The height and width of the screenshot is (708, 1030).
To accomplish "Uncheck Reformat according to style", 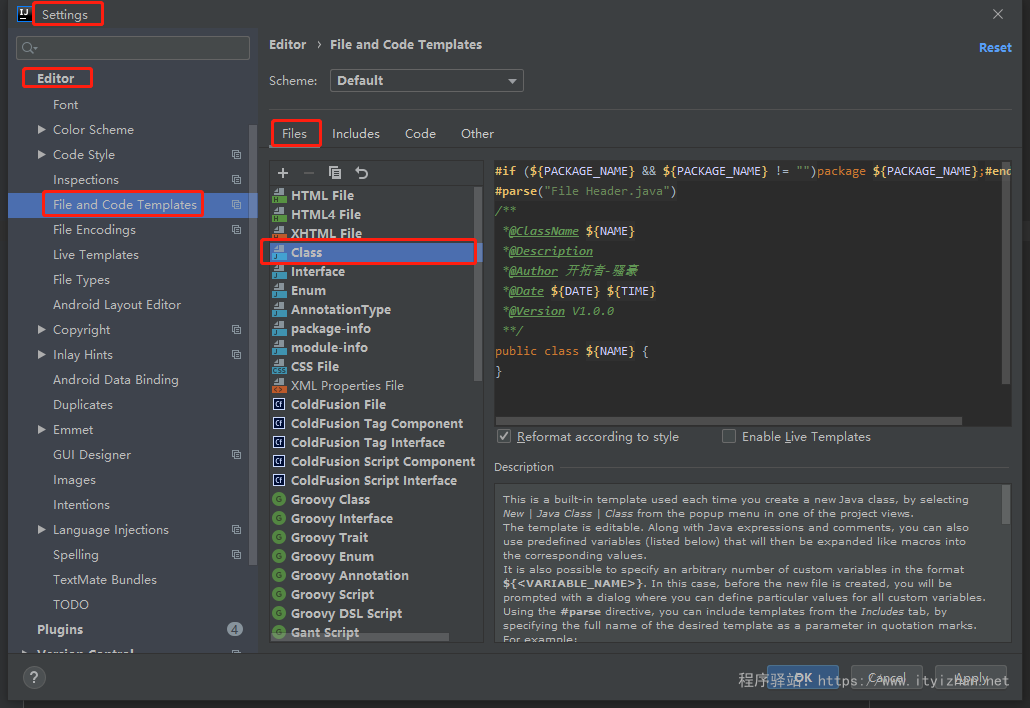I will point(504,436).
